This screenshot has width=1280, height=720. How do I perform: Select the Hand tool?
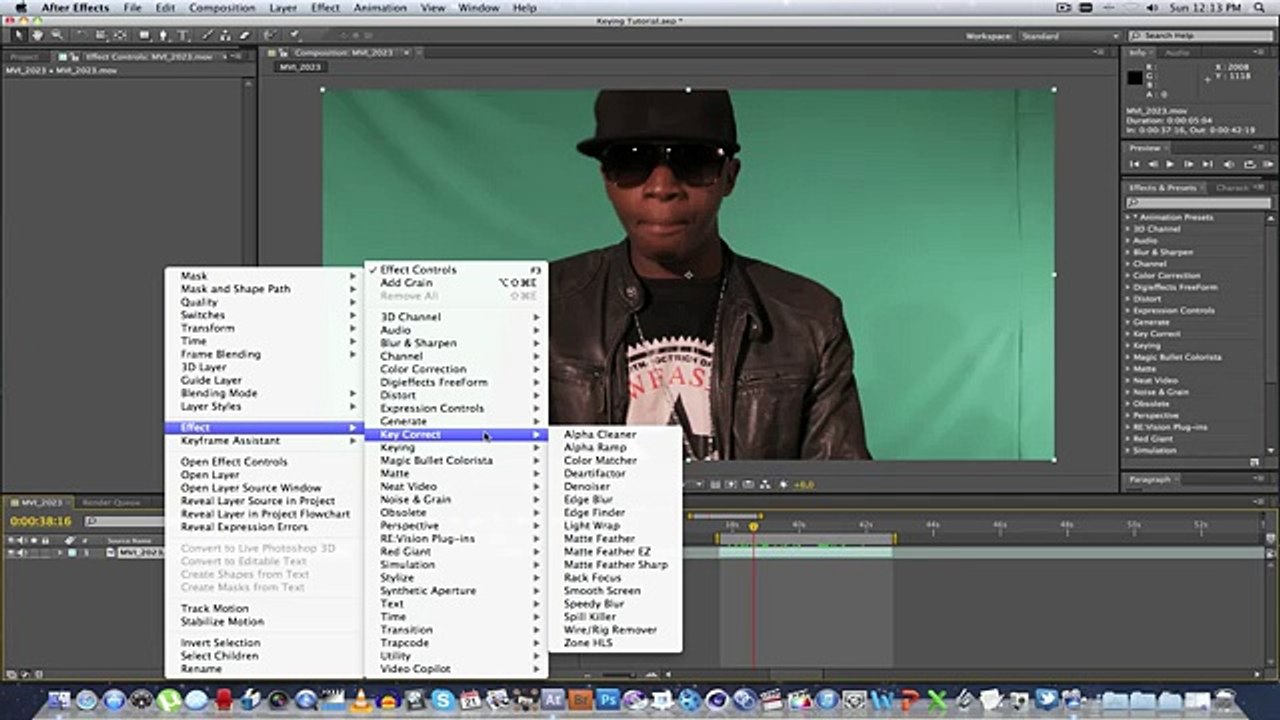38,35
